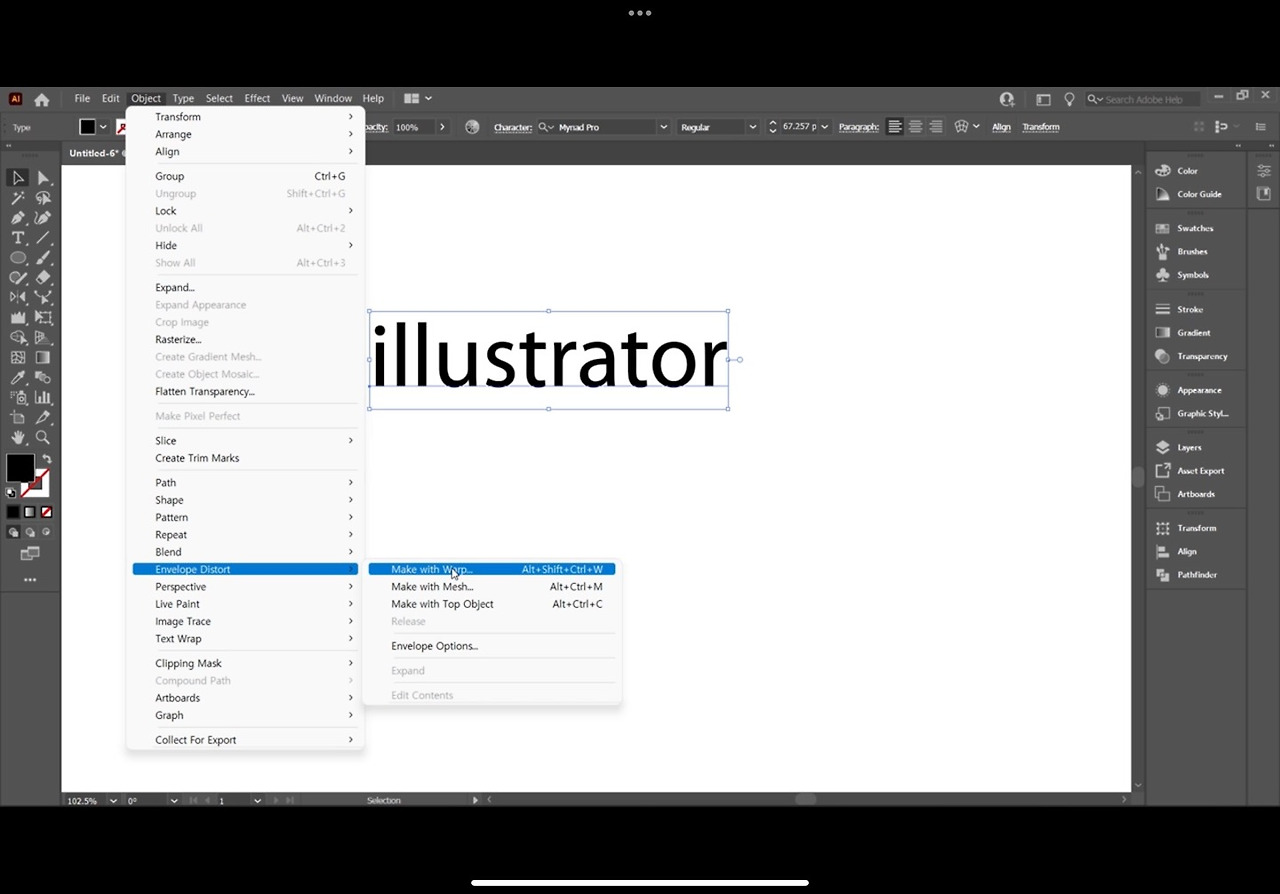This screenshot has width=1280, height=894.
Task: Open the Color Guide panel
Action: pyautogui.click(x=1199, y=195)
